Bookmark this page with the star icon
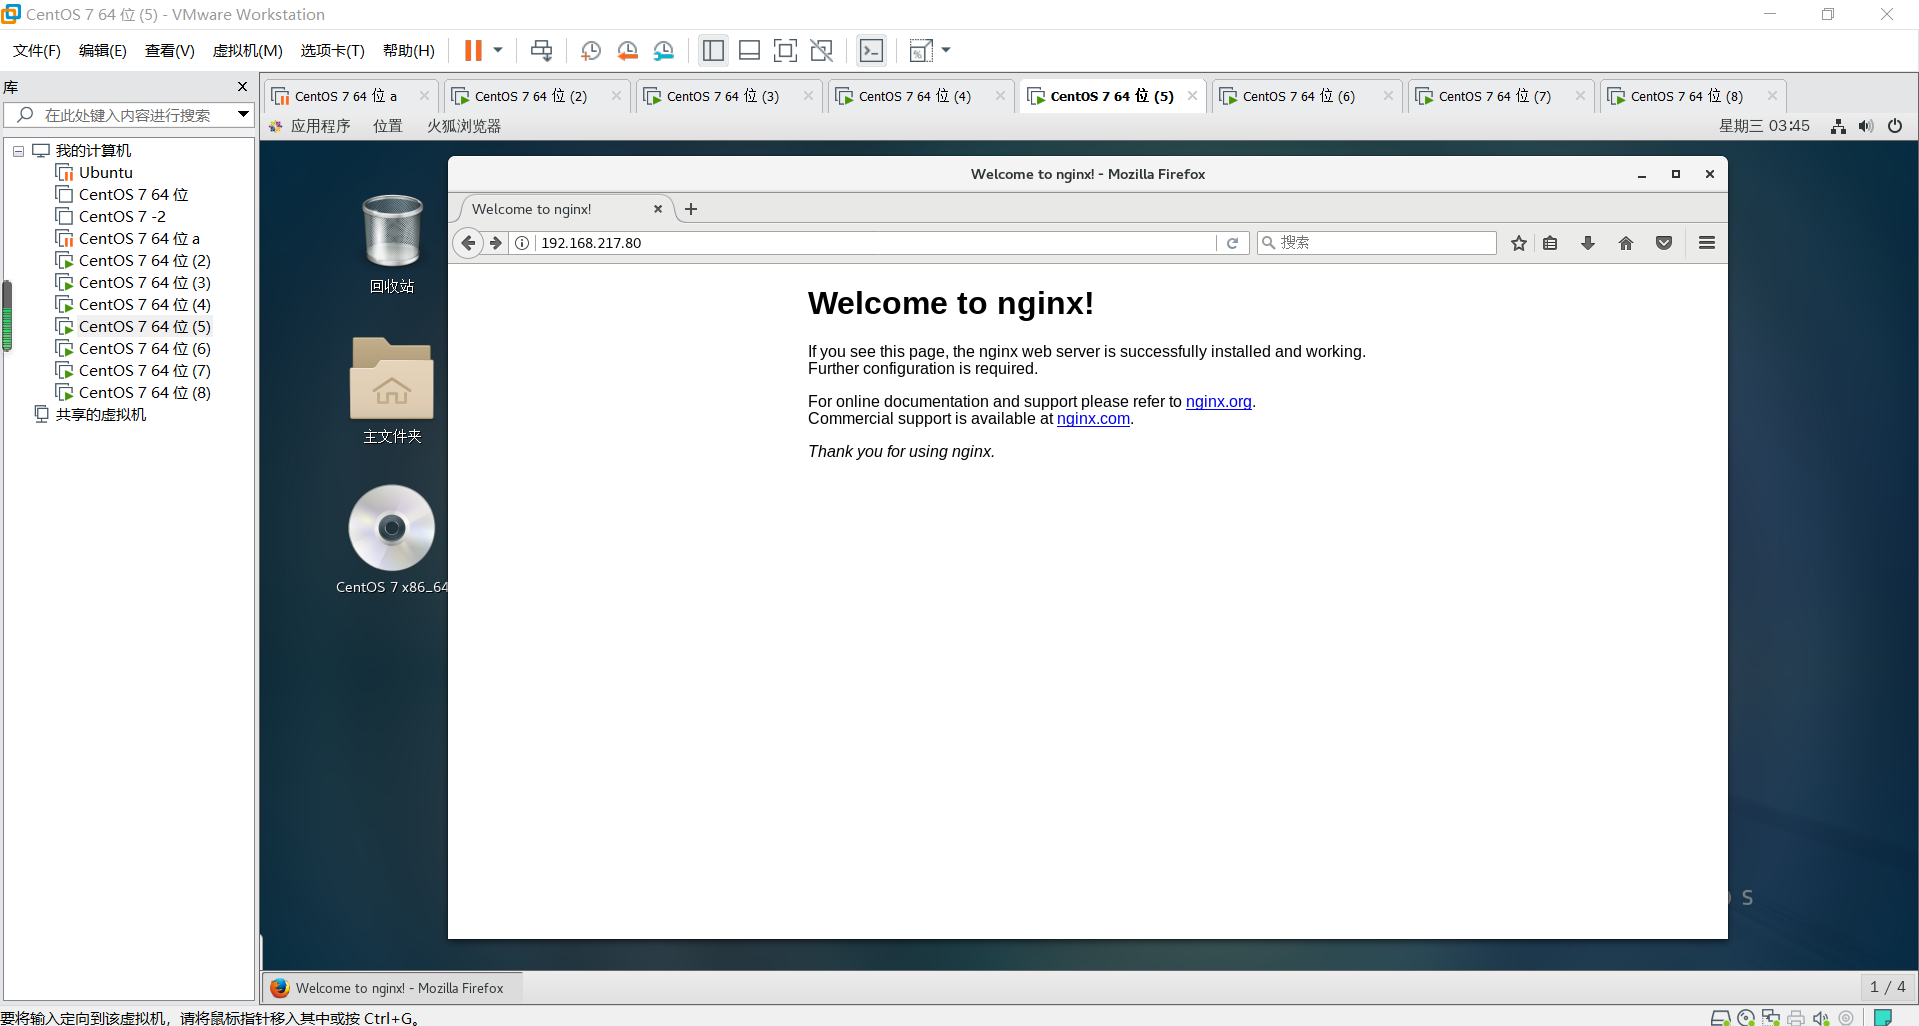1919x1026 pixels. 1519,243
